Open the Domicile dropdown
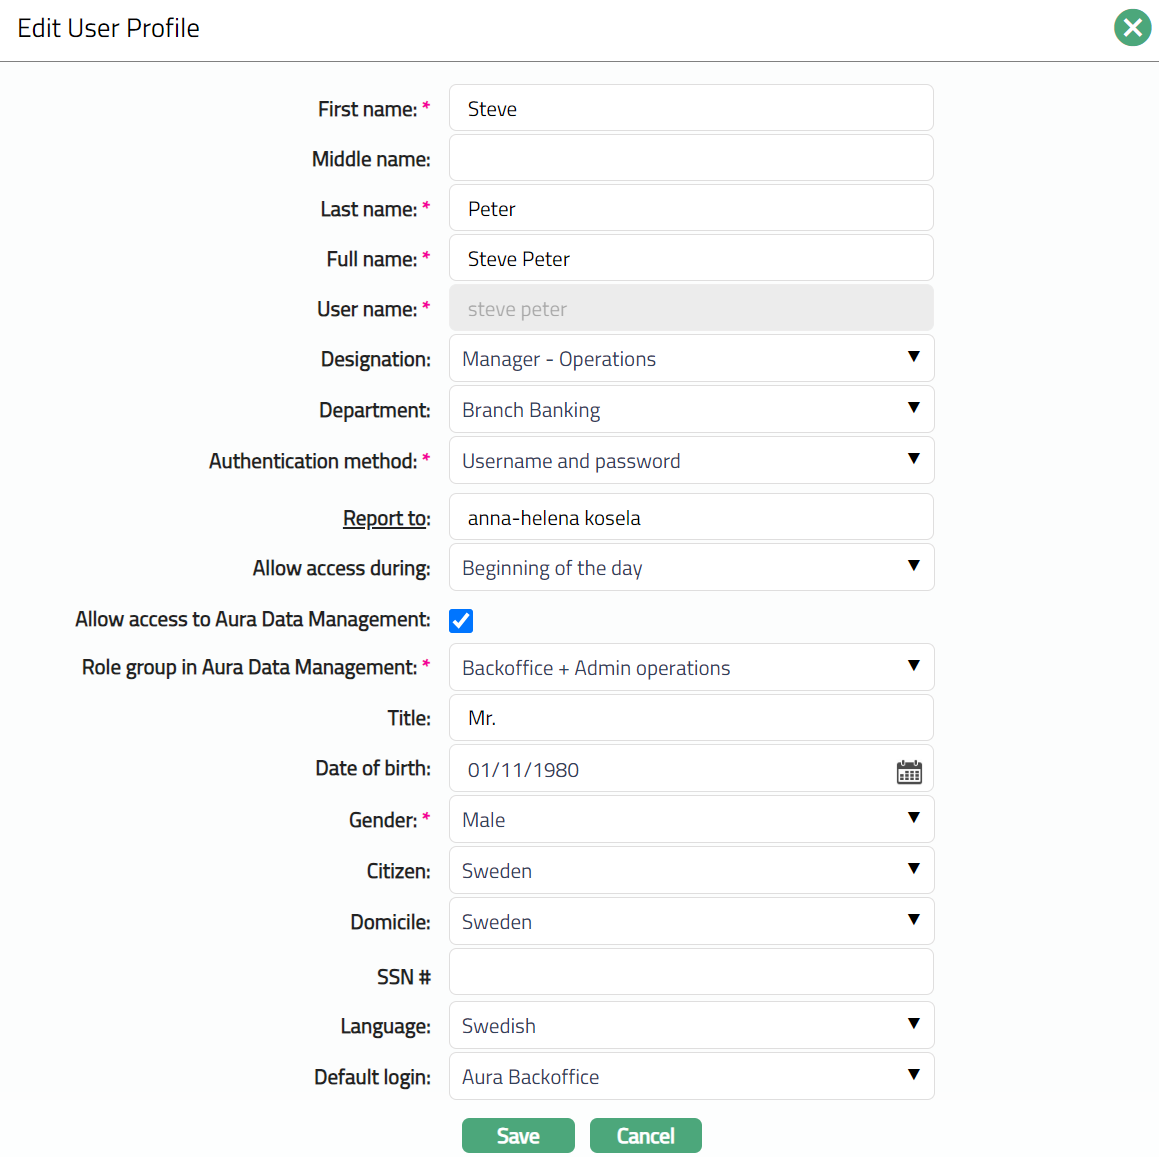The height and width of the screenshot is (1157, 1159). 691,922
